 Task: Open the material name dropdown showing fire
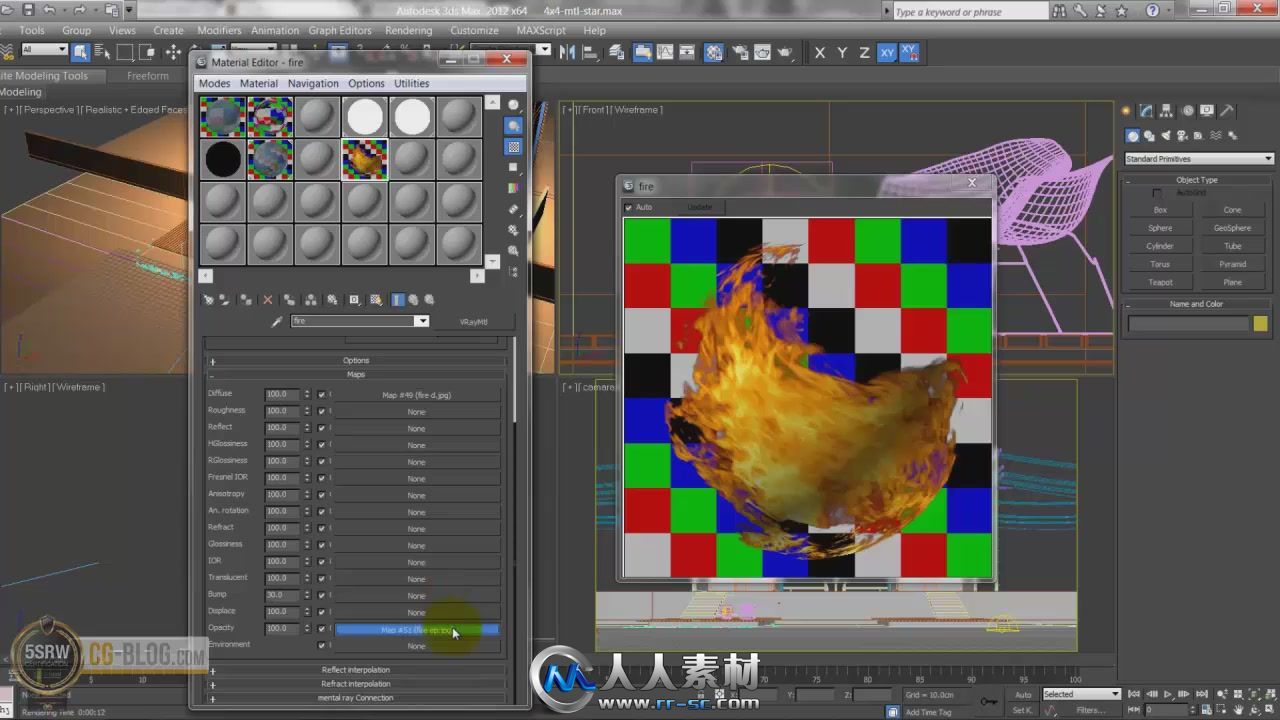point(422,321)
